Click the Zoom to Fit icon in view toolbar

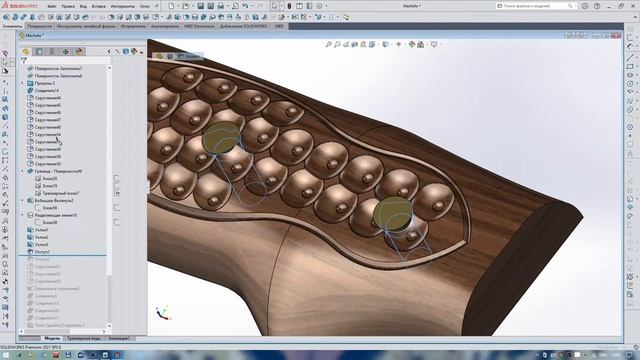(x=329, y=44)
